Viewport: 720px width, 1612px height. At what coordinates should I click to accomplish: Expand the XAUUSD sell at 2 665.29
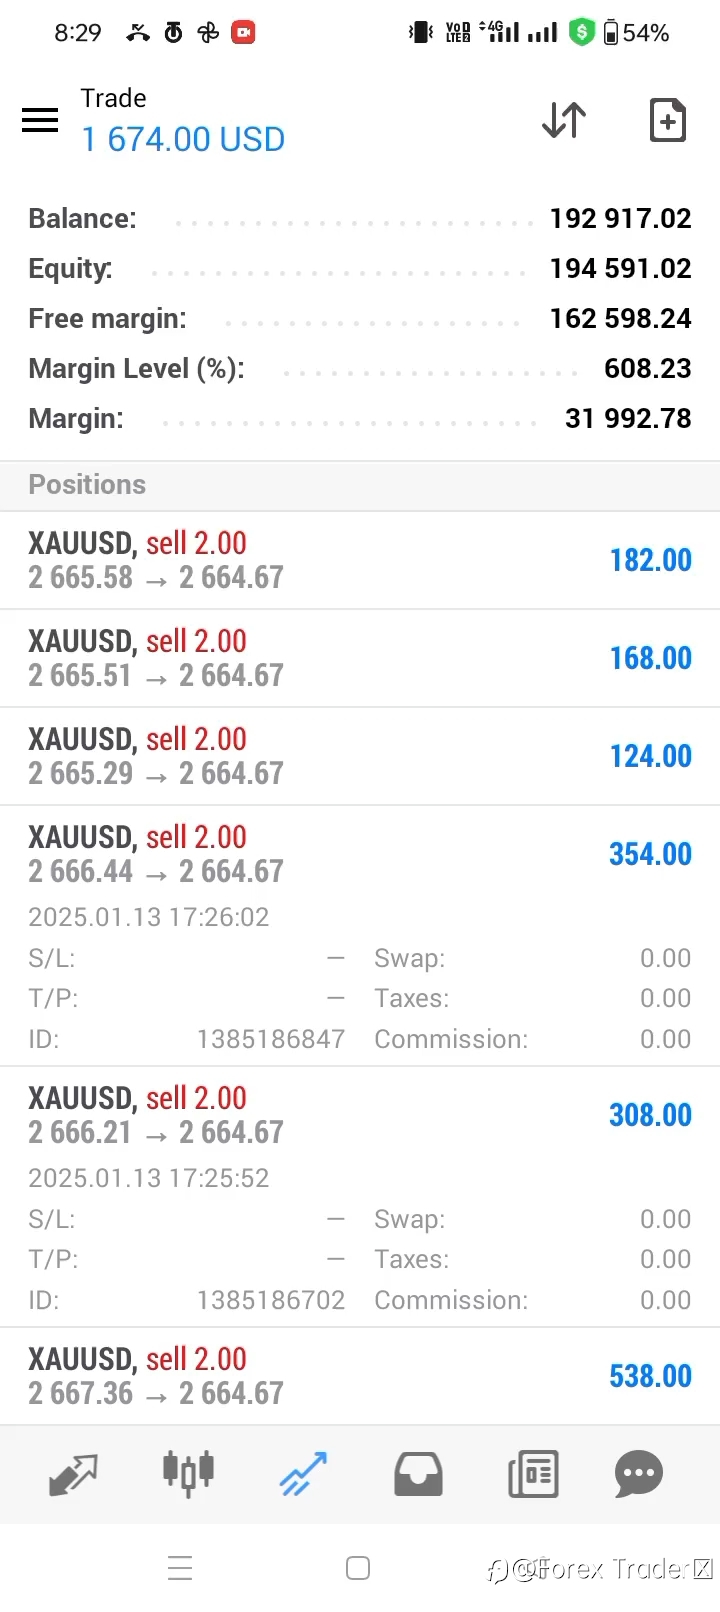(360, 756)
